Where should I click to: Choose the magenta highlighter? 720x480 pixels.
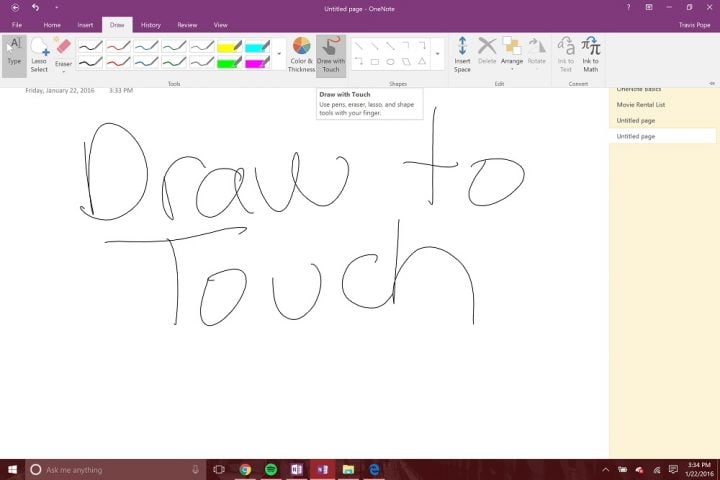coord(258,62)
